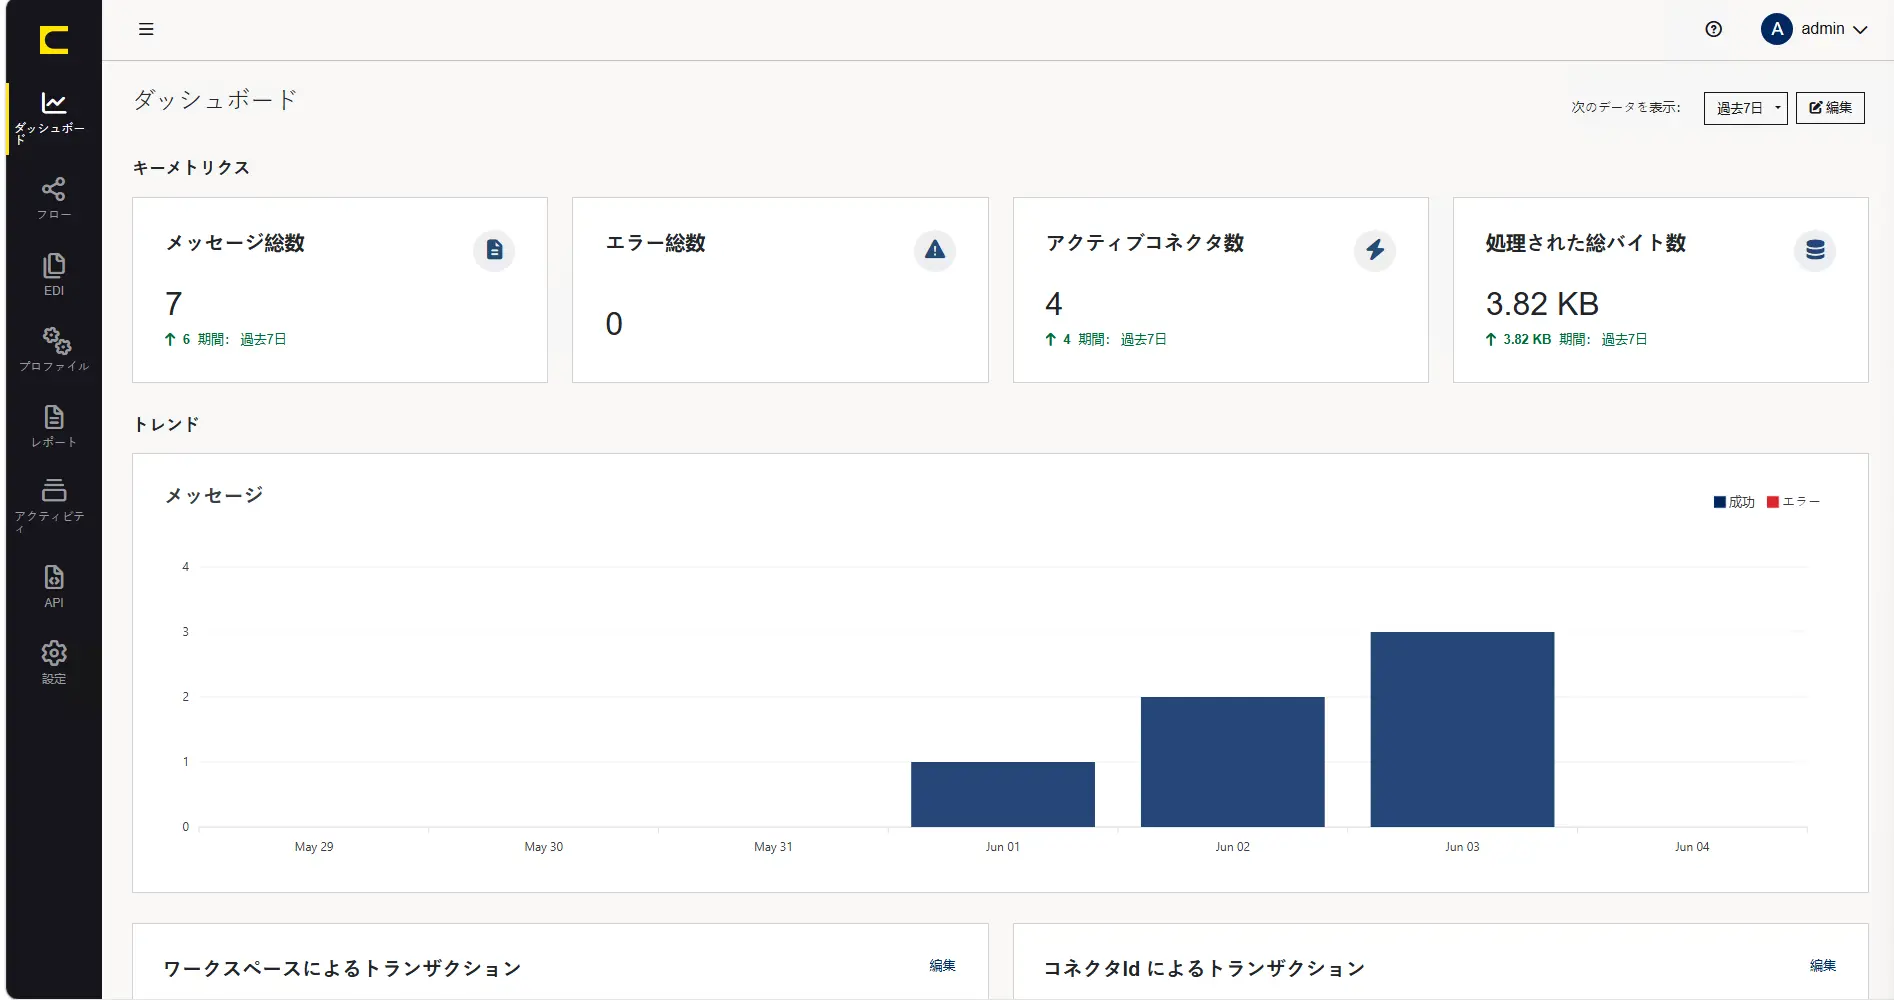Open the 過去7日 period dropdown
The image size is (1894, 1000).
coord(1745,108)
